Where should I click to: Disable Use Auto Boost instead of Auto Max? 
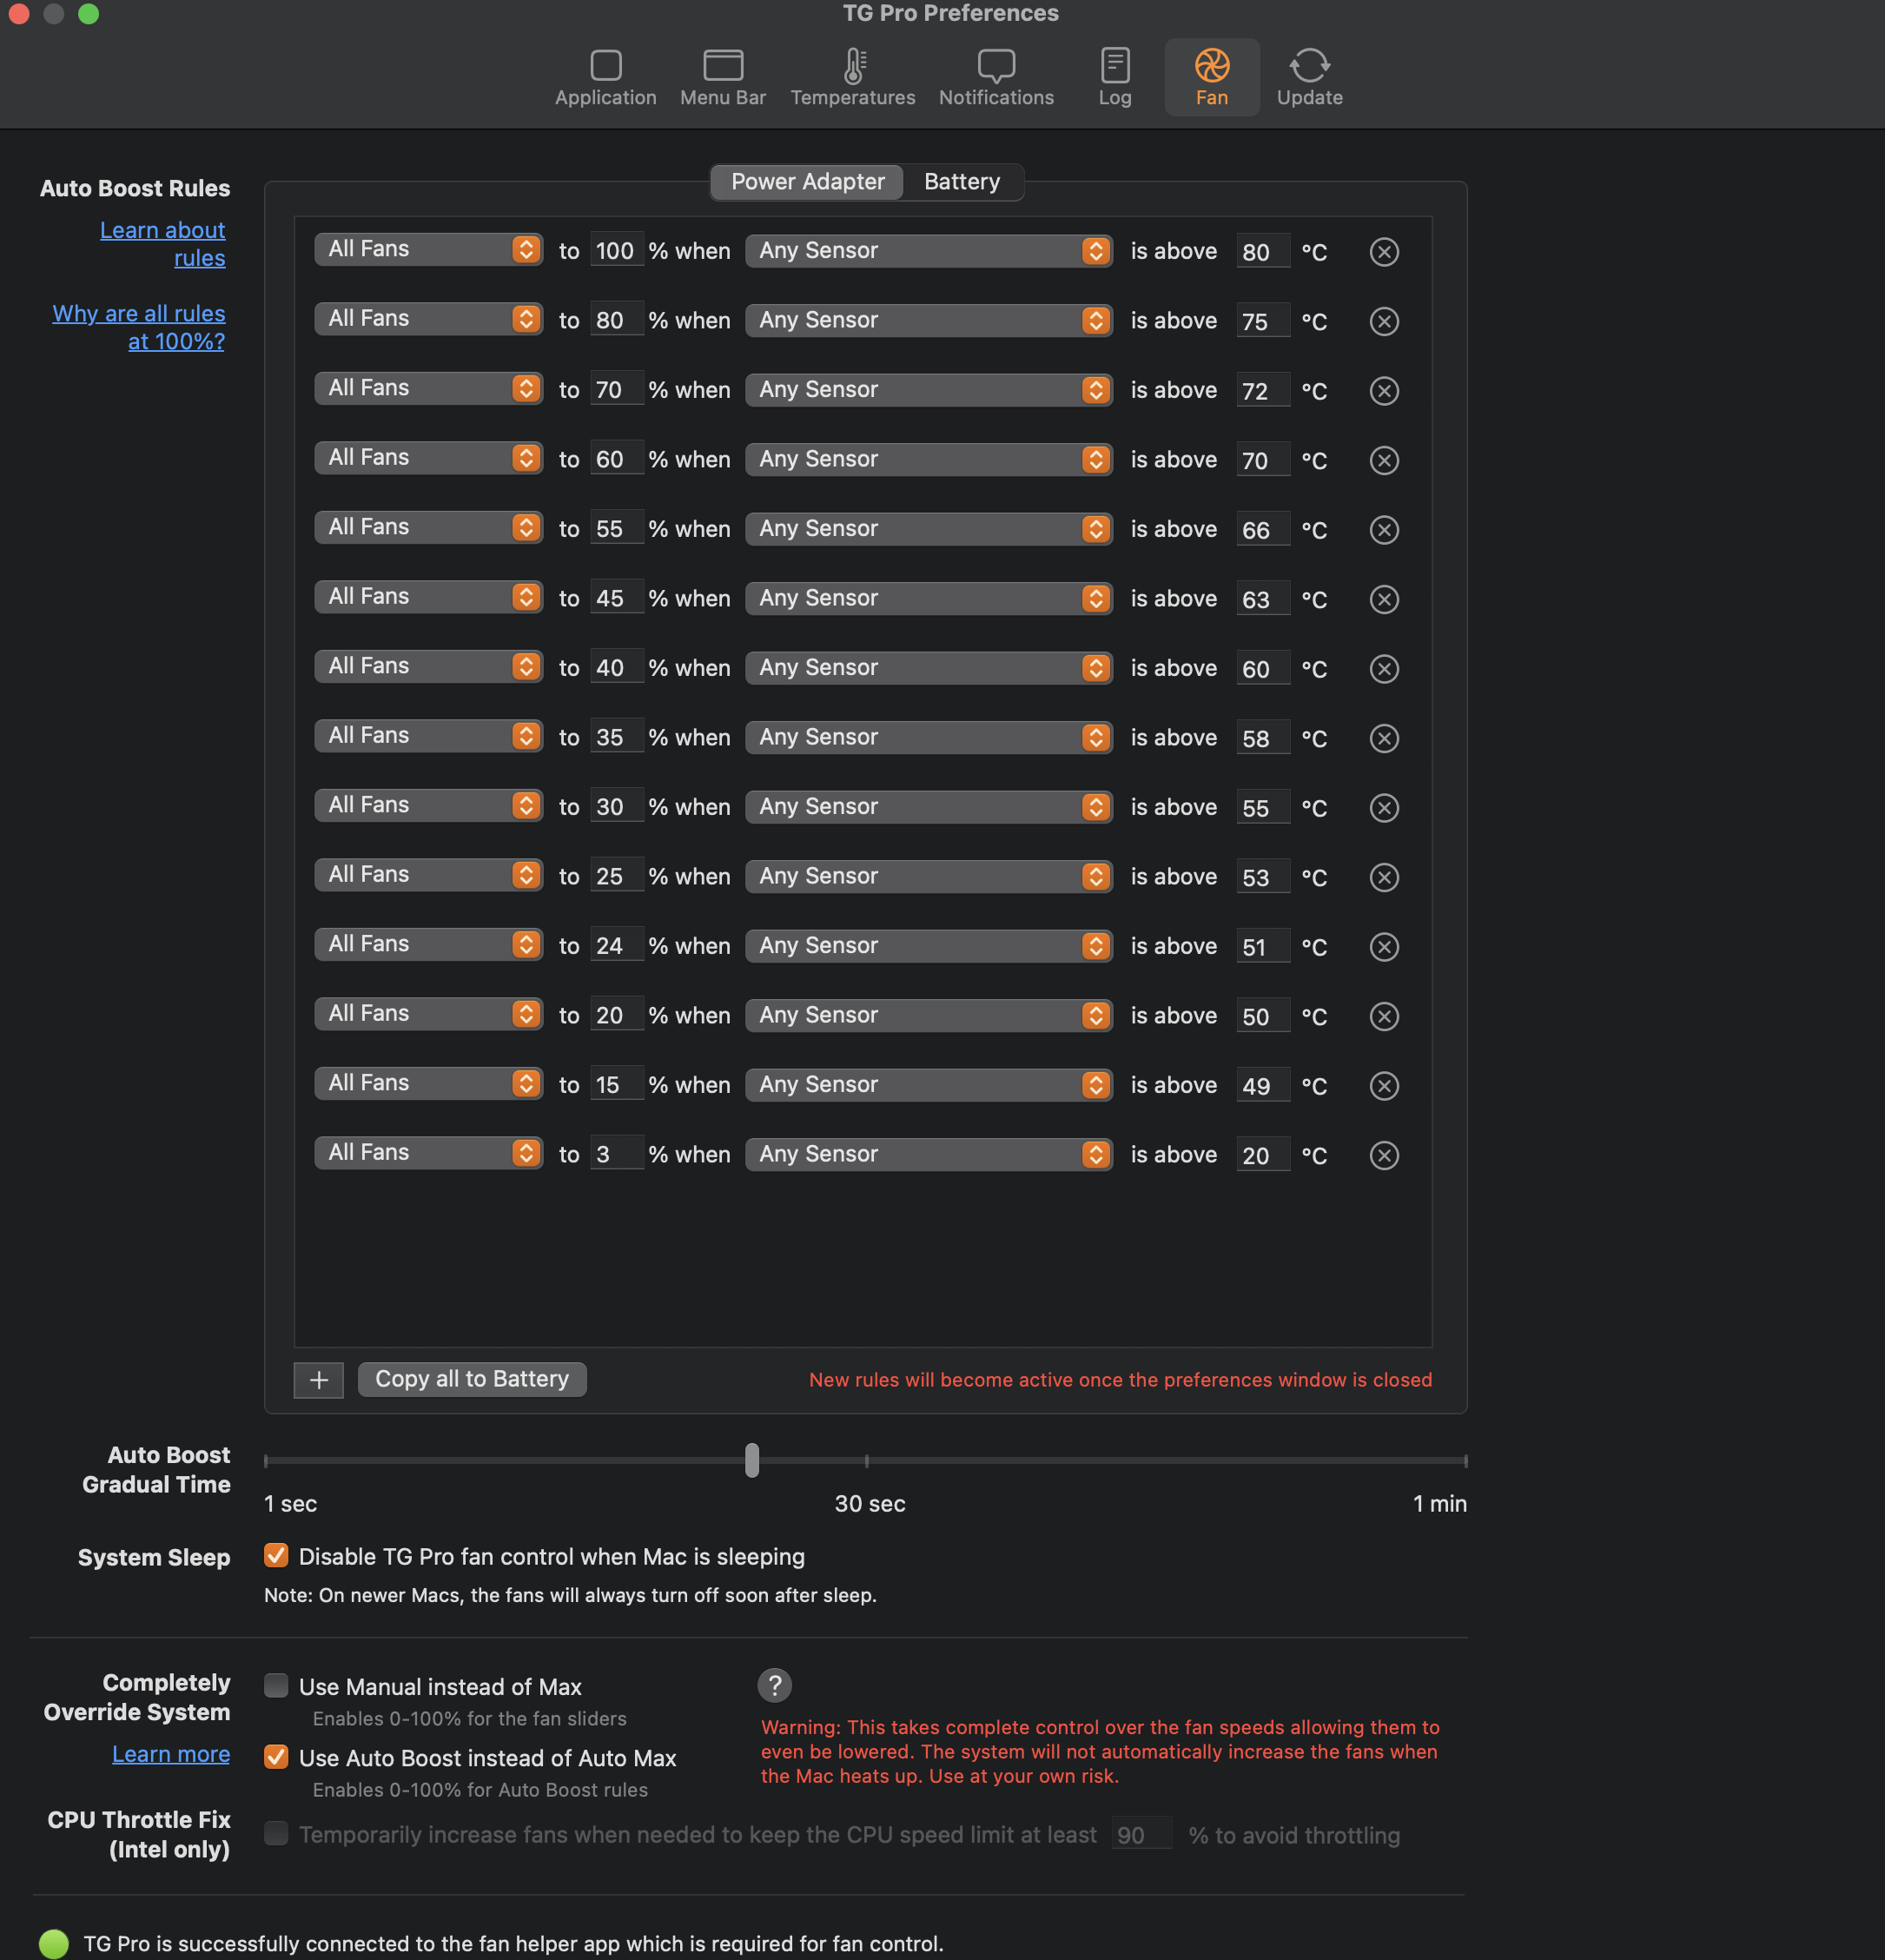276,1757
